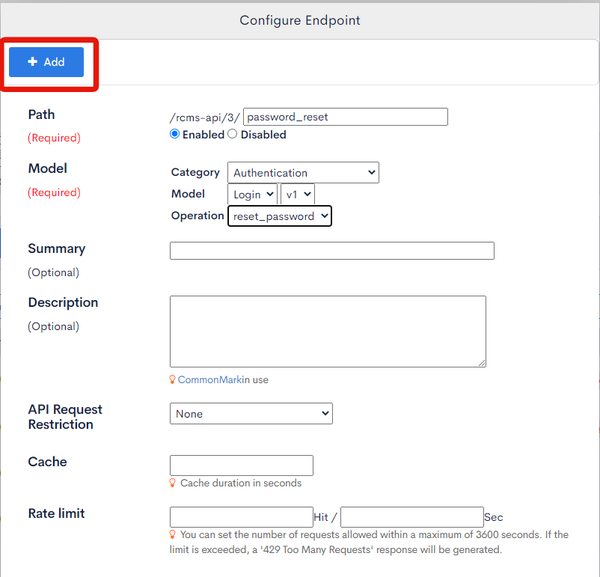
Task: Click inside the Description text area
Action: coord(328,331)
